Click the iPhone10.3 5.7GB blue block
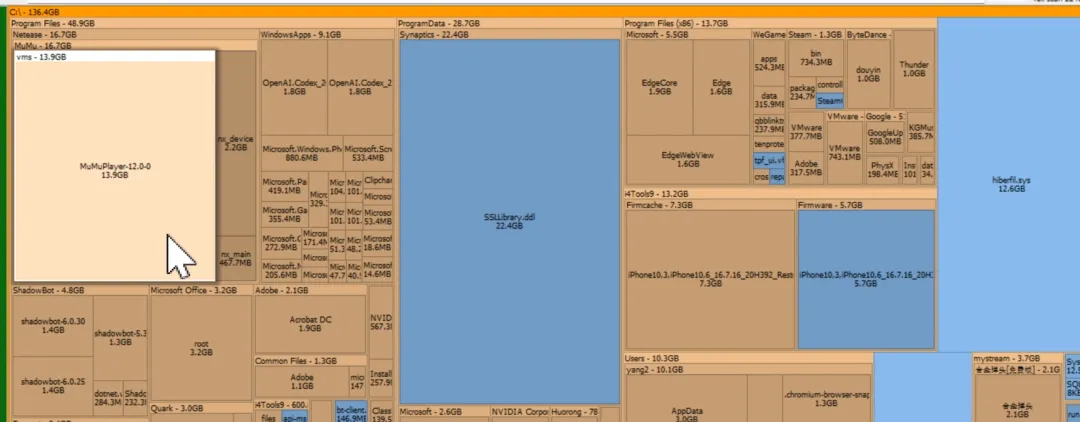Image resolution: width=1080 pixels, height=422 pixels. pos(866,279)
